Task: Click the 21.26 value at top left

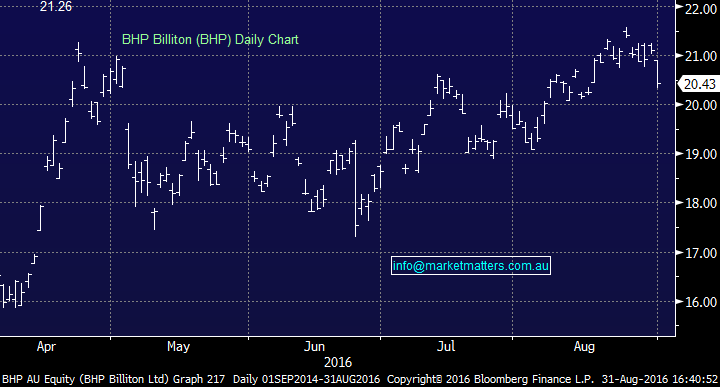Action: pos(56,6)
